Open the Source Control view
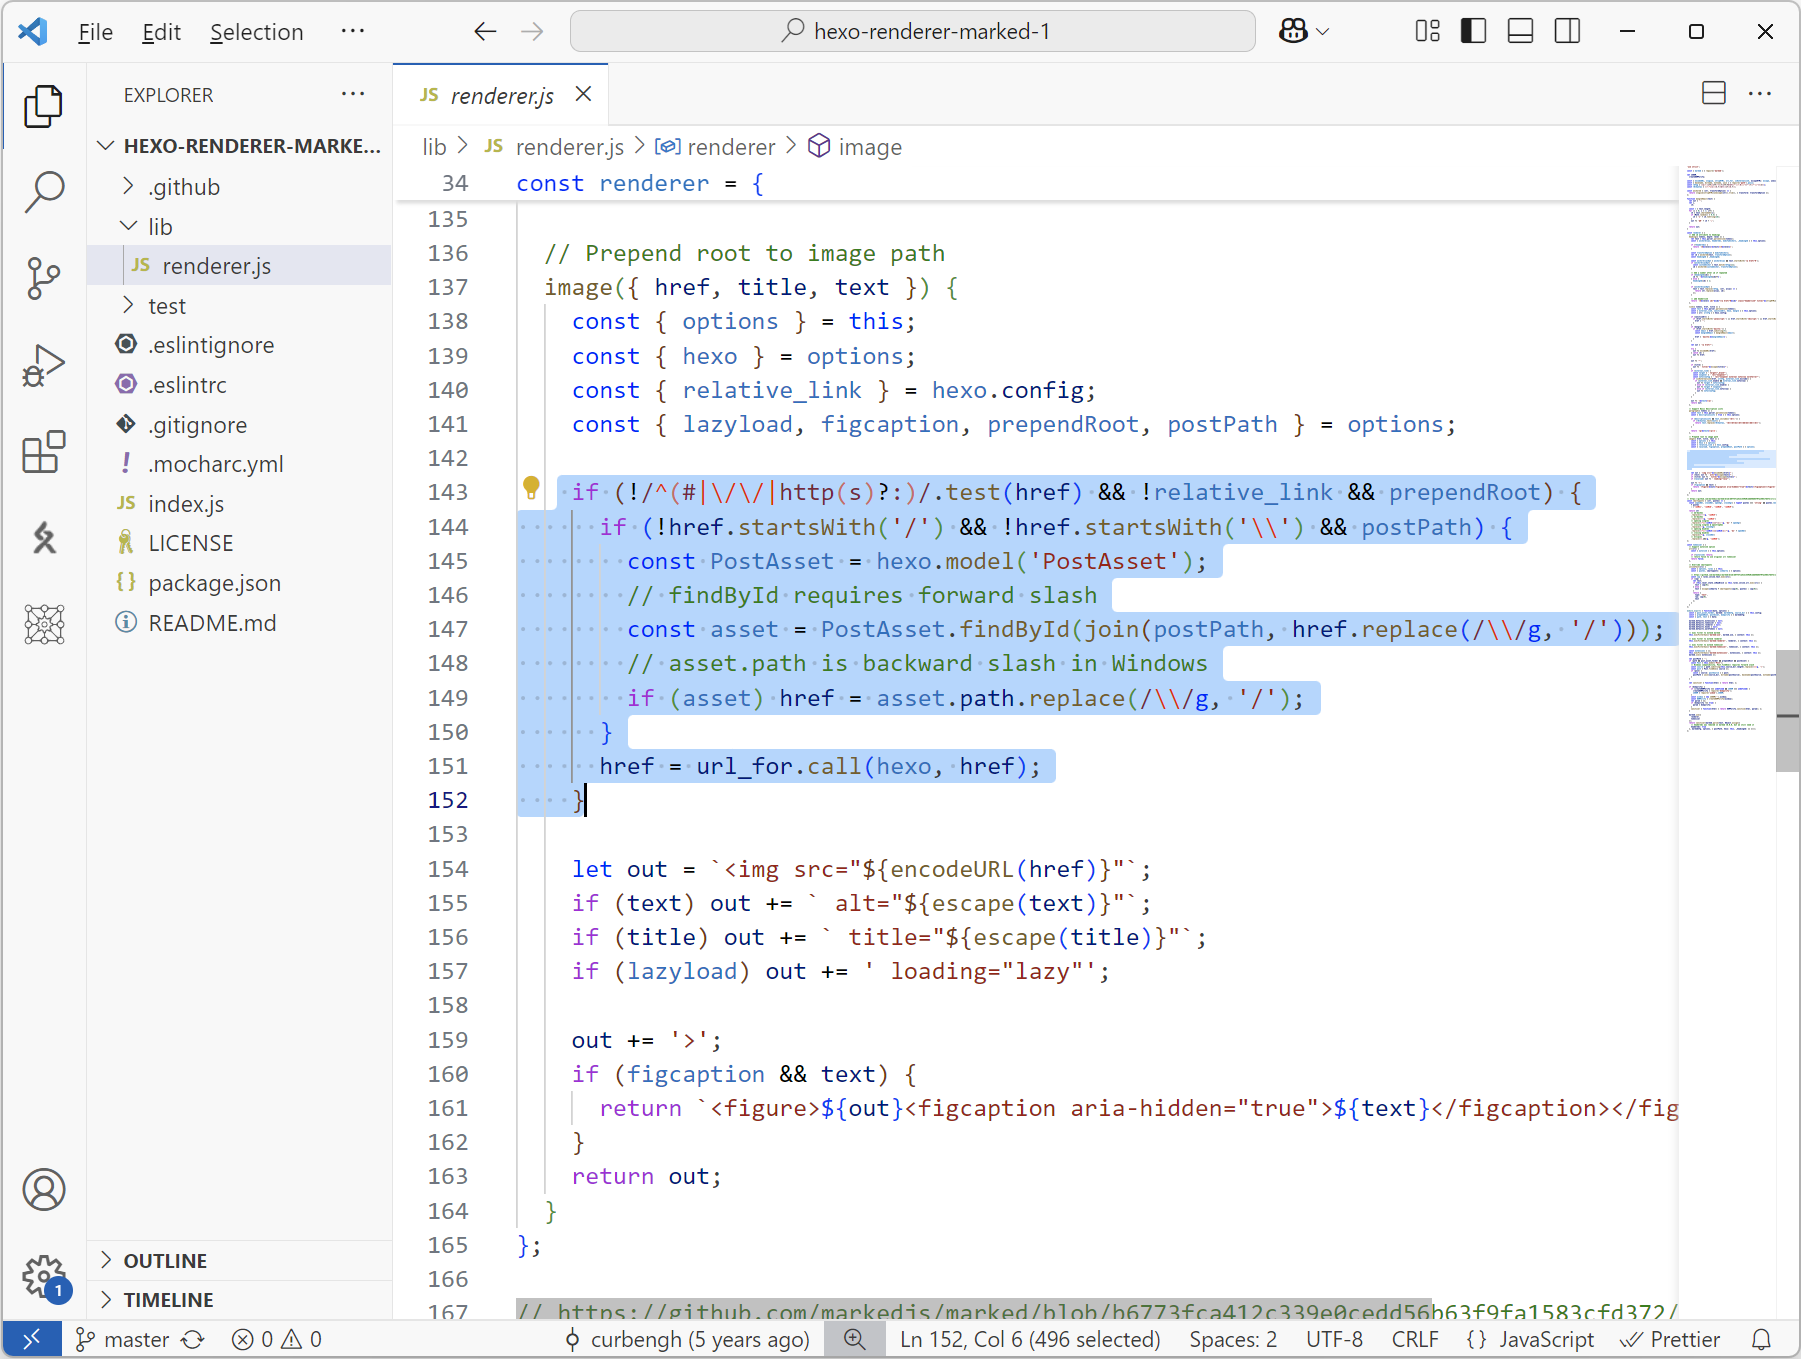 44,278
